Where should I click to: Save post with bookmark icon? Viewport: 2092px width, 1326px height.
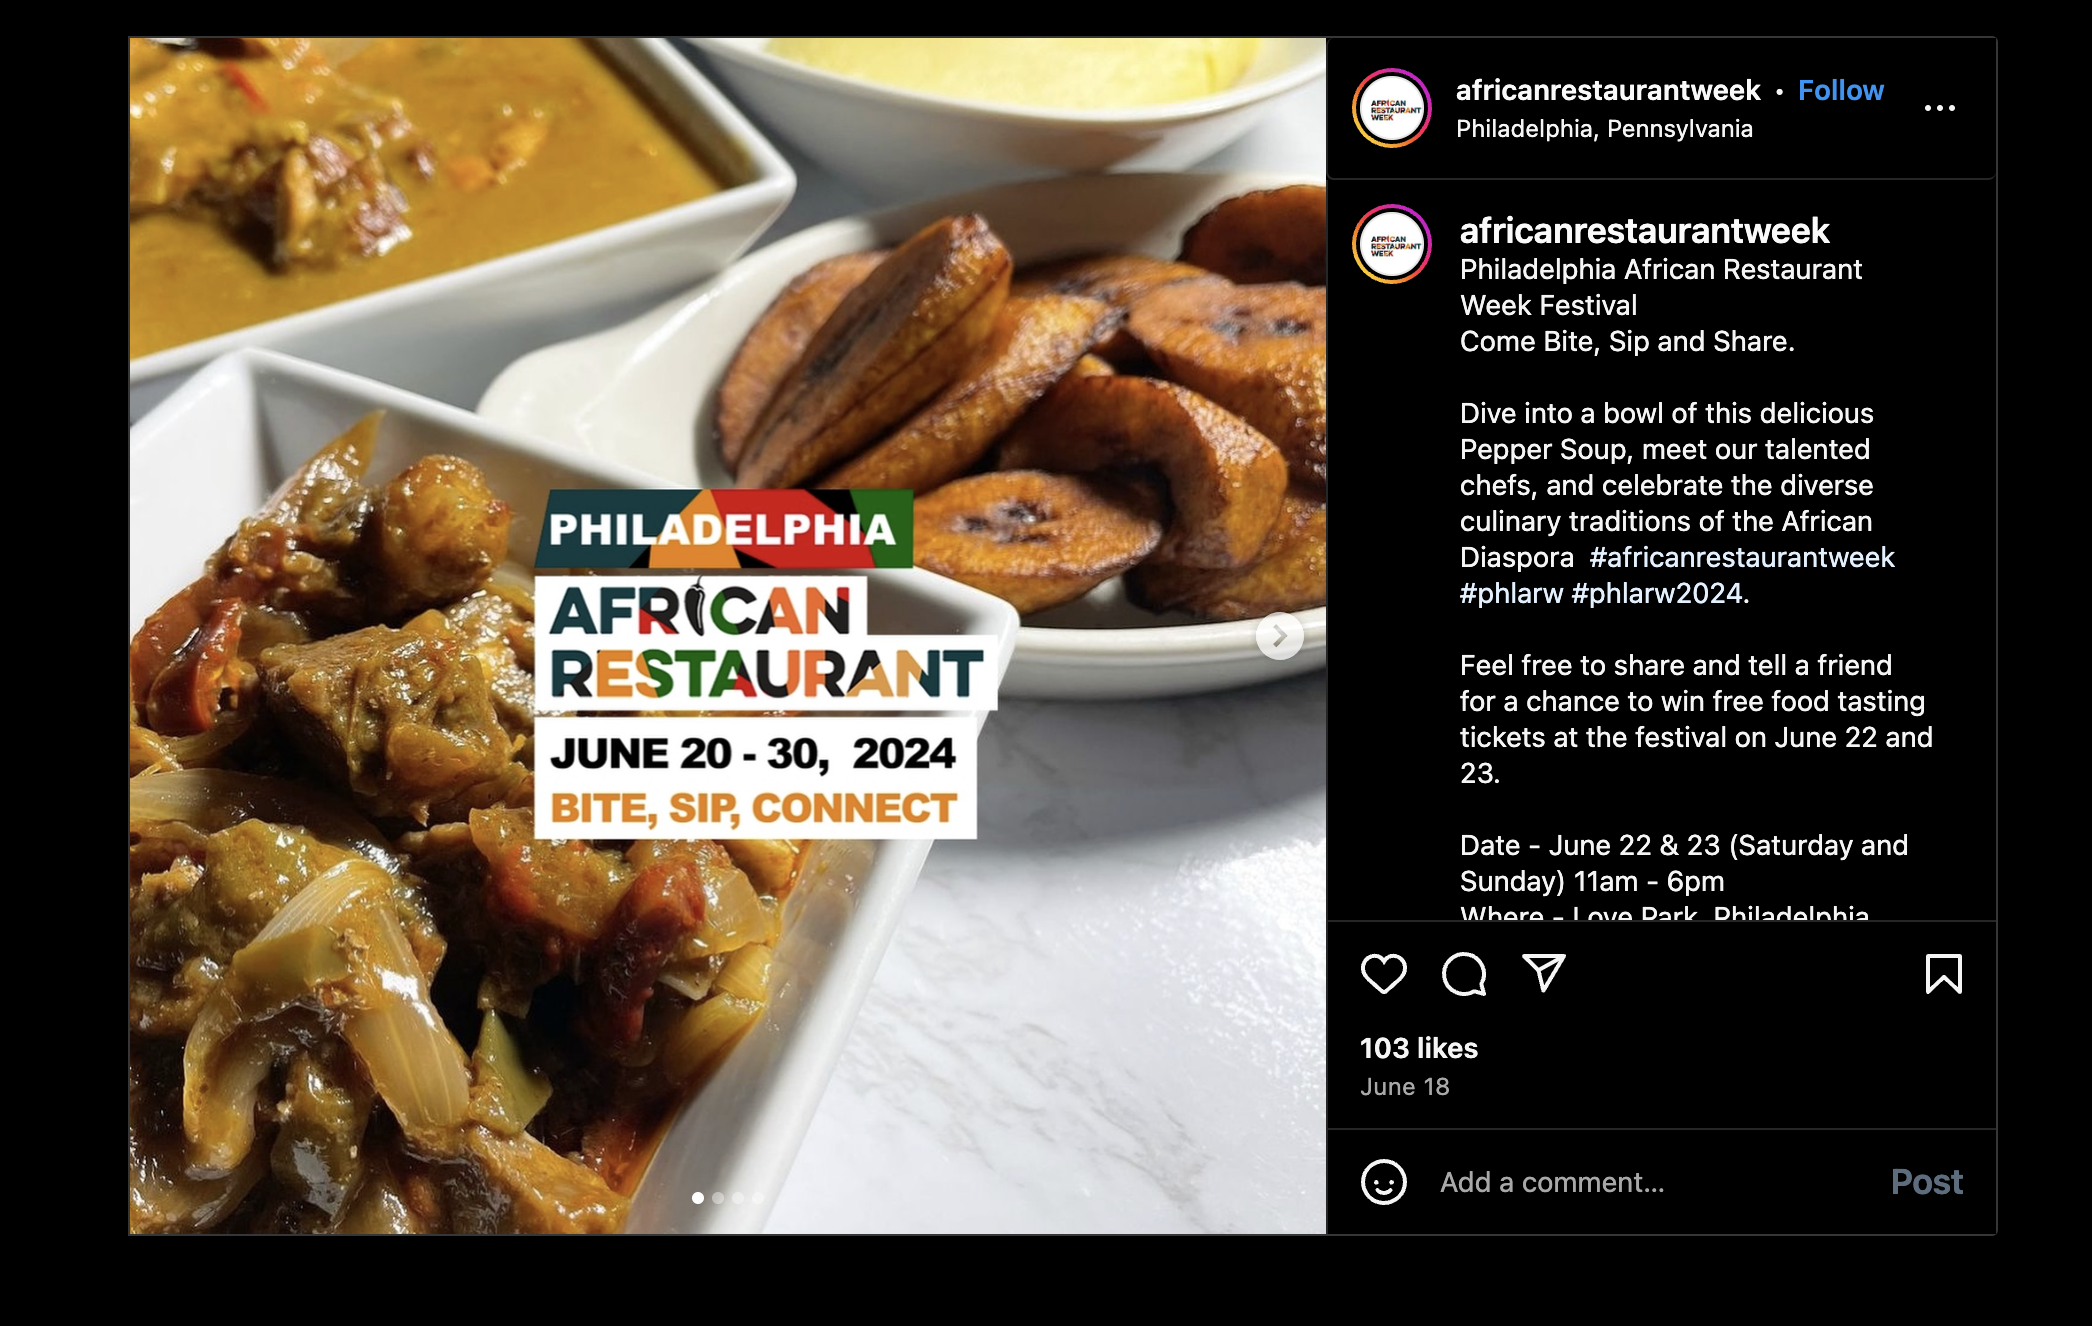1944,973
